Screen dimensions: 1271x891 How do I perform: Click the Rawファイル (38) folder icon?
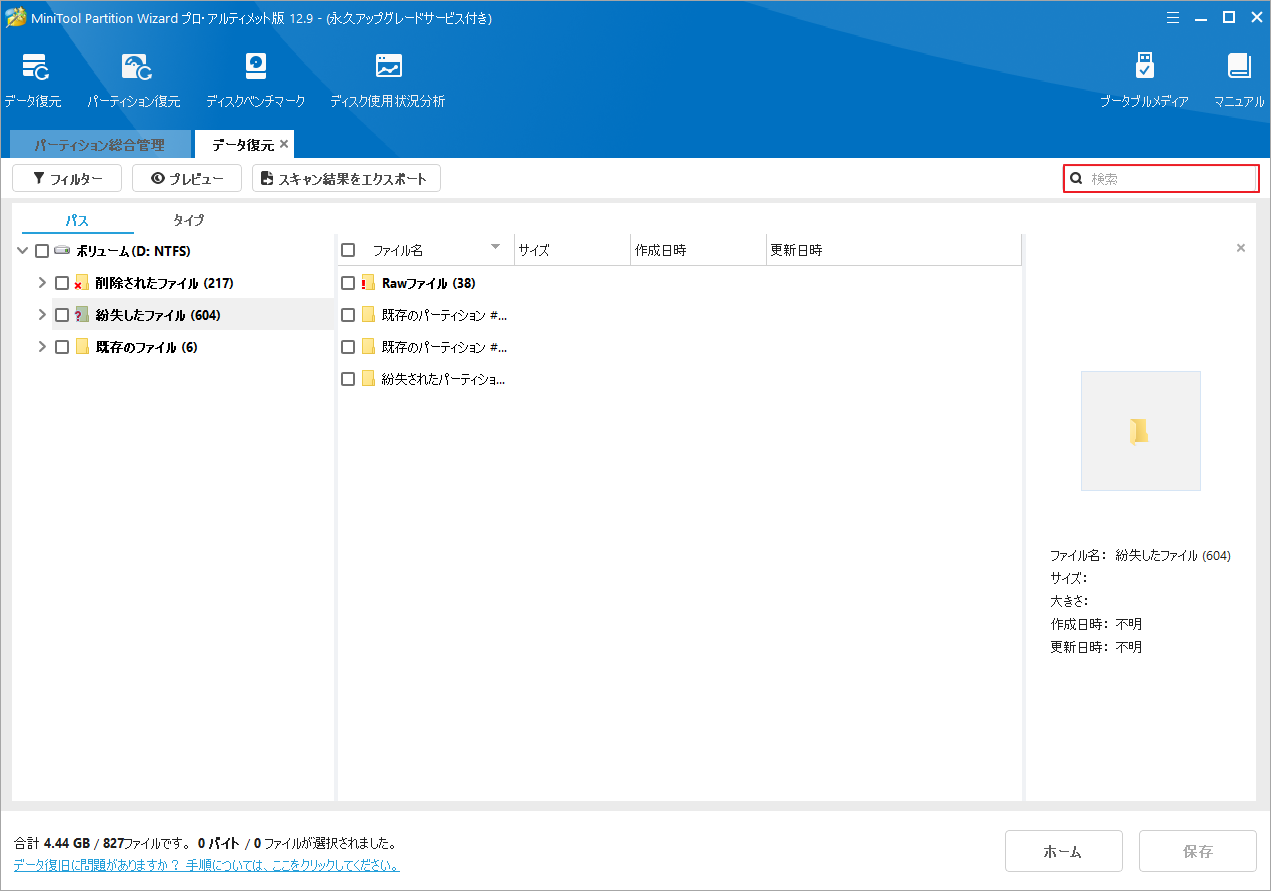click(x=368, y=283)
